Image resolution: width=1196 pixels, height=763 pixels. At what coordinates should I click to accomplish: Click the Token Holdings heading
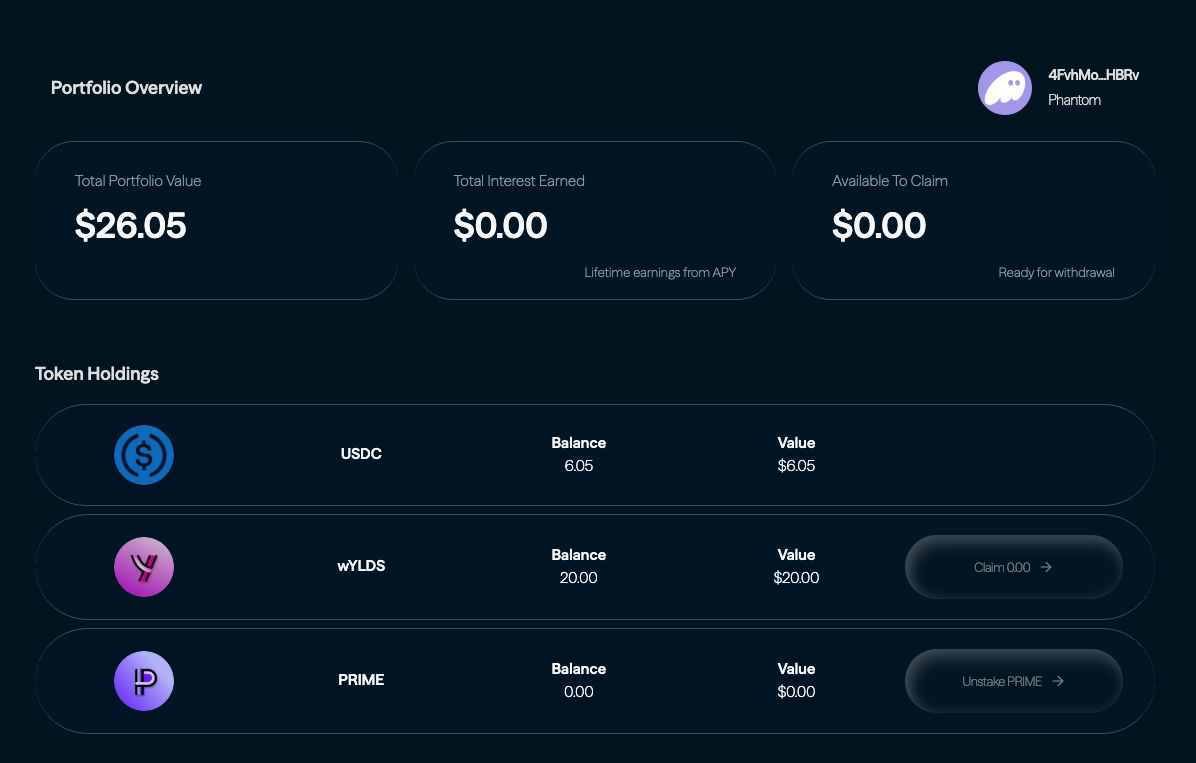click(97, 374)
